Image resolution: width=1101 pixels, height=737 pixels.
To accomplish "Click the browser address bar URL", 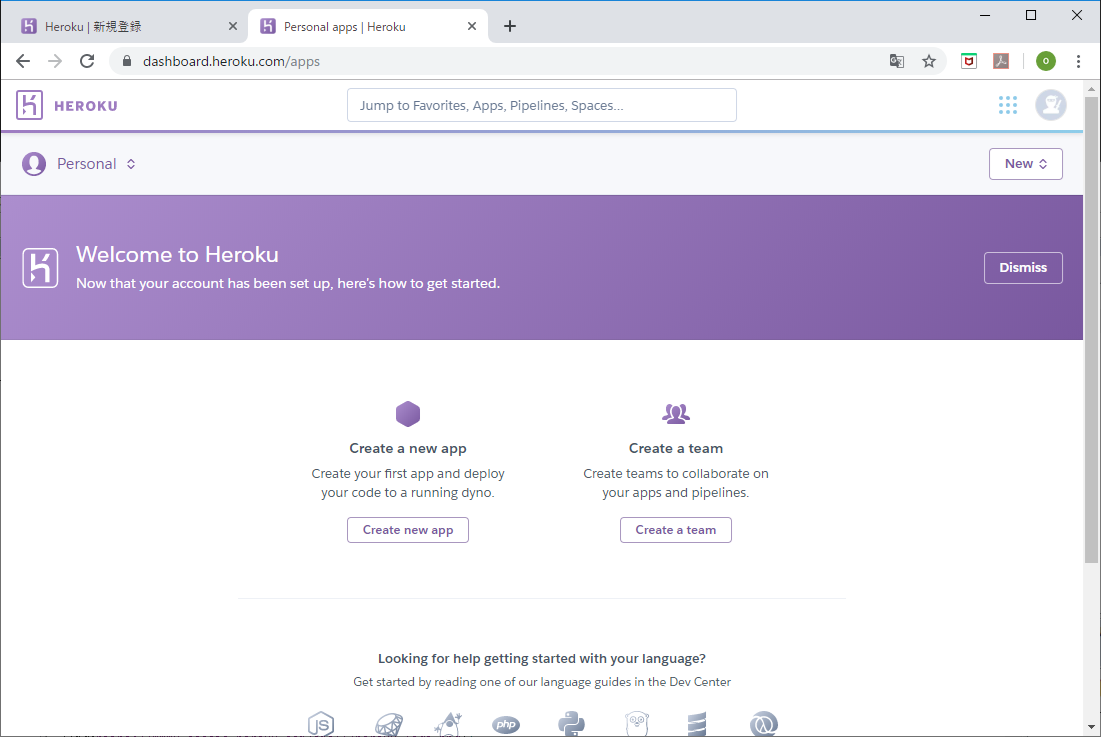I will (231, 61).
